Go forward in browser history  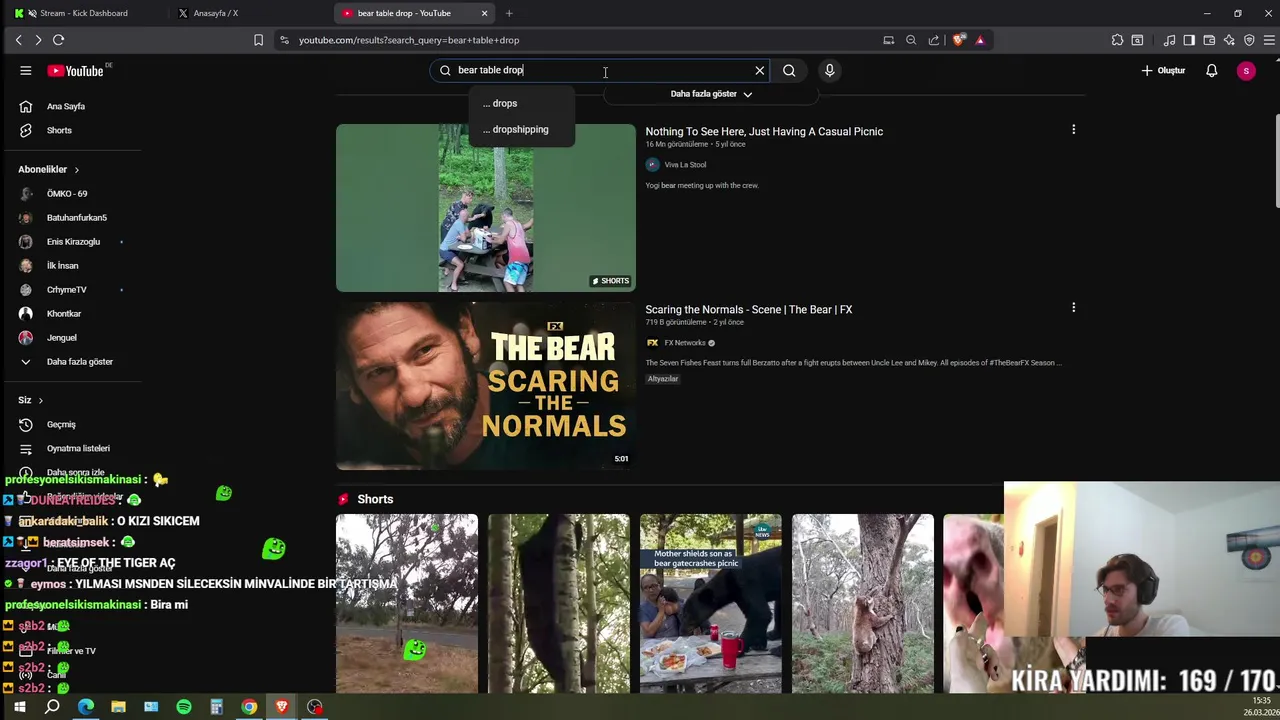pyautogui.click(x=38, y=40)
